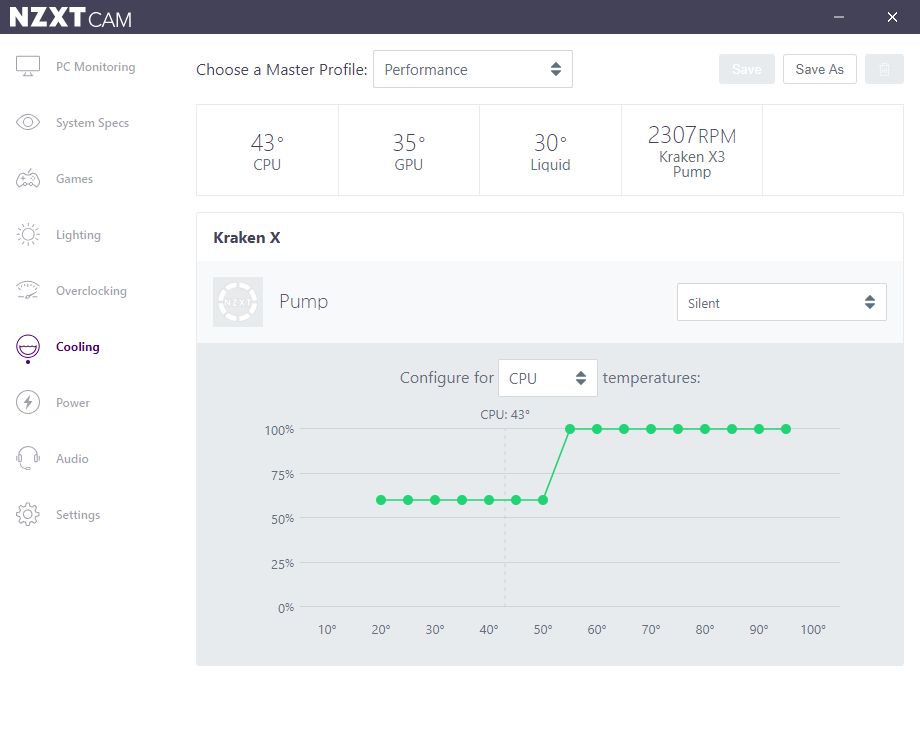
Task: Select the Cooling menu label
Action: pyautogui.click(x=77, y=347)
